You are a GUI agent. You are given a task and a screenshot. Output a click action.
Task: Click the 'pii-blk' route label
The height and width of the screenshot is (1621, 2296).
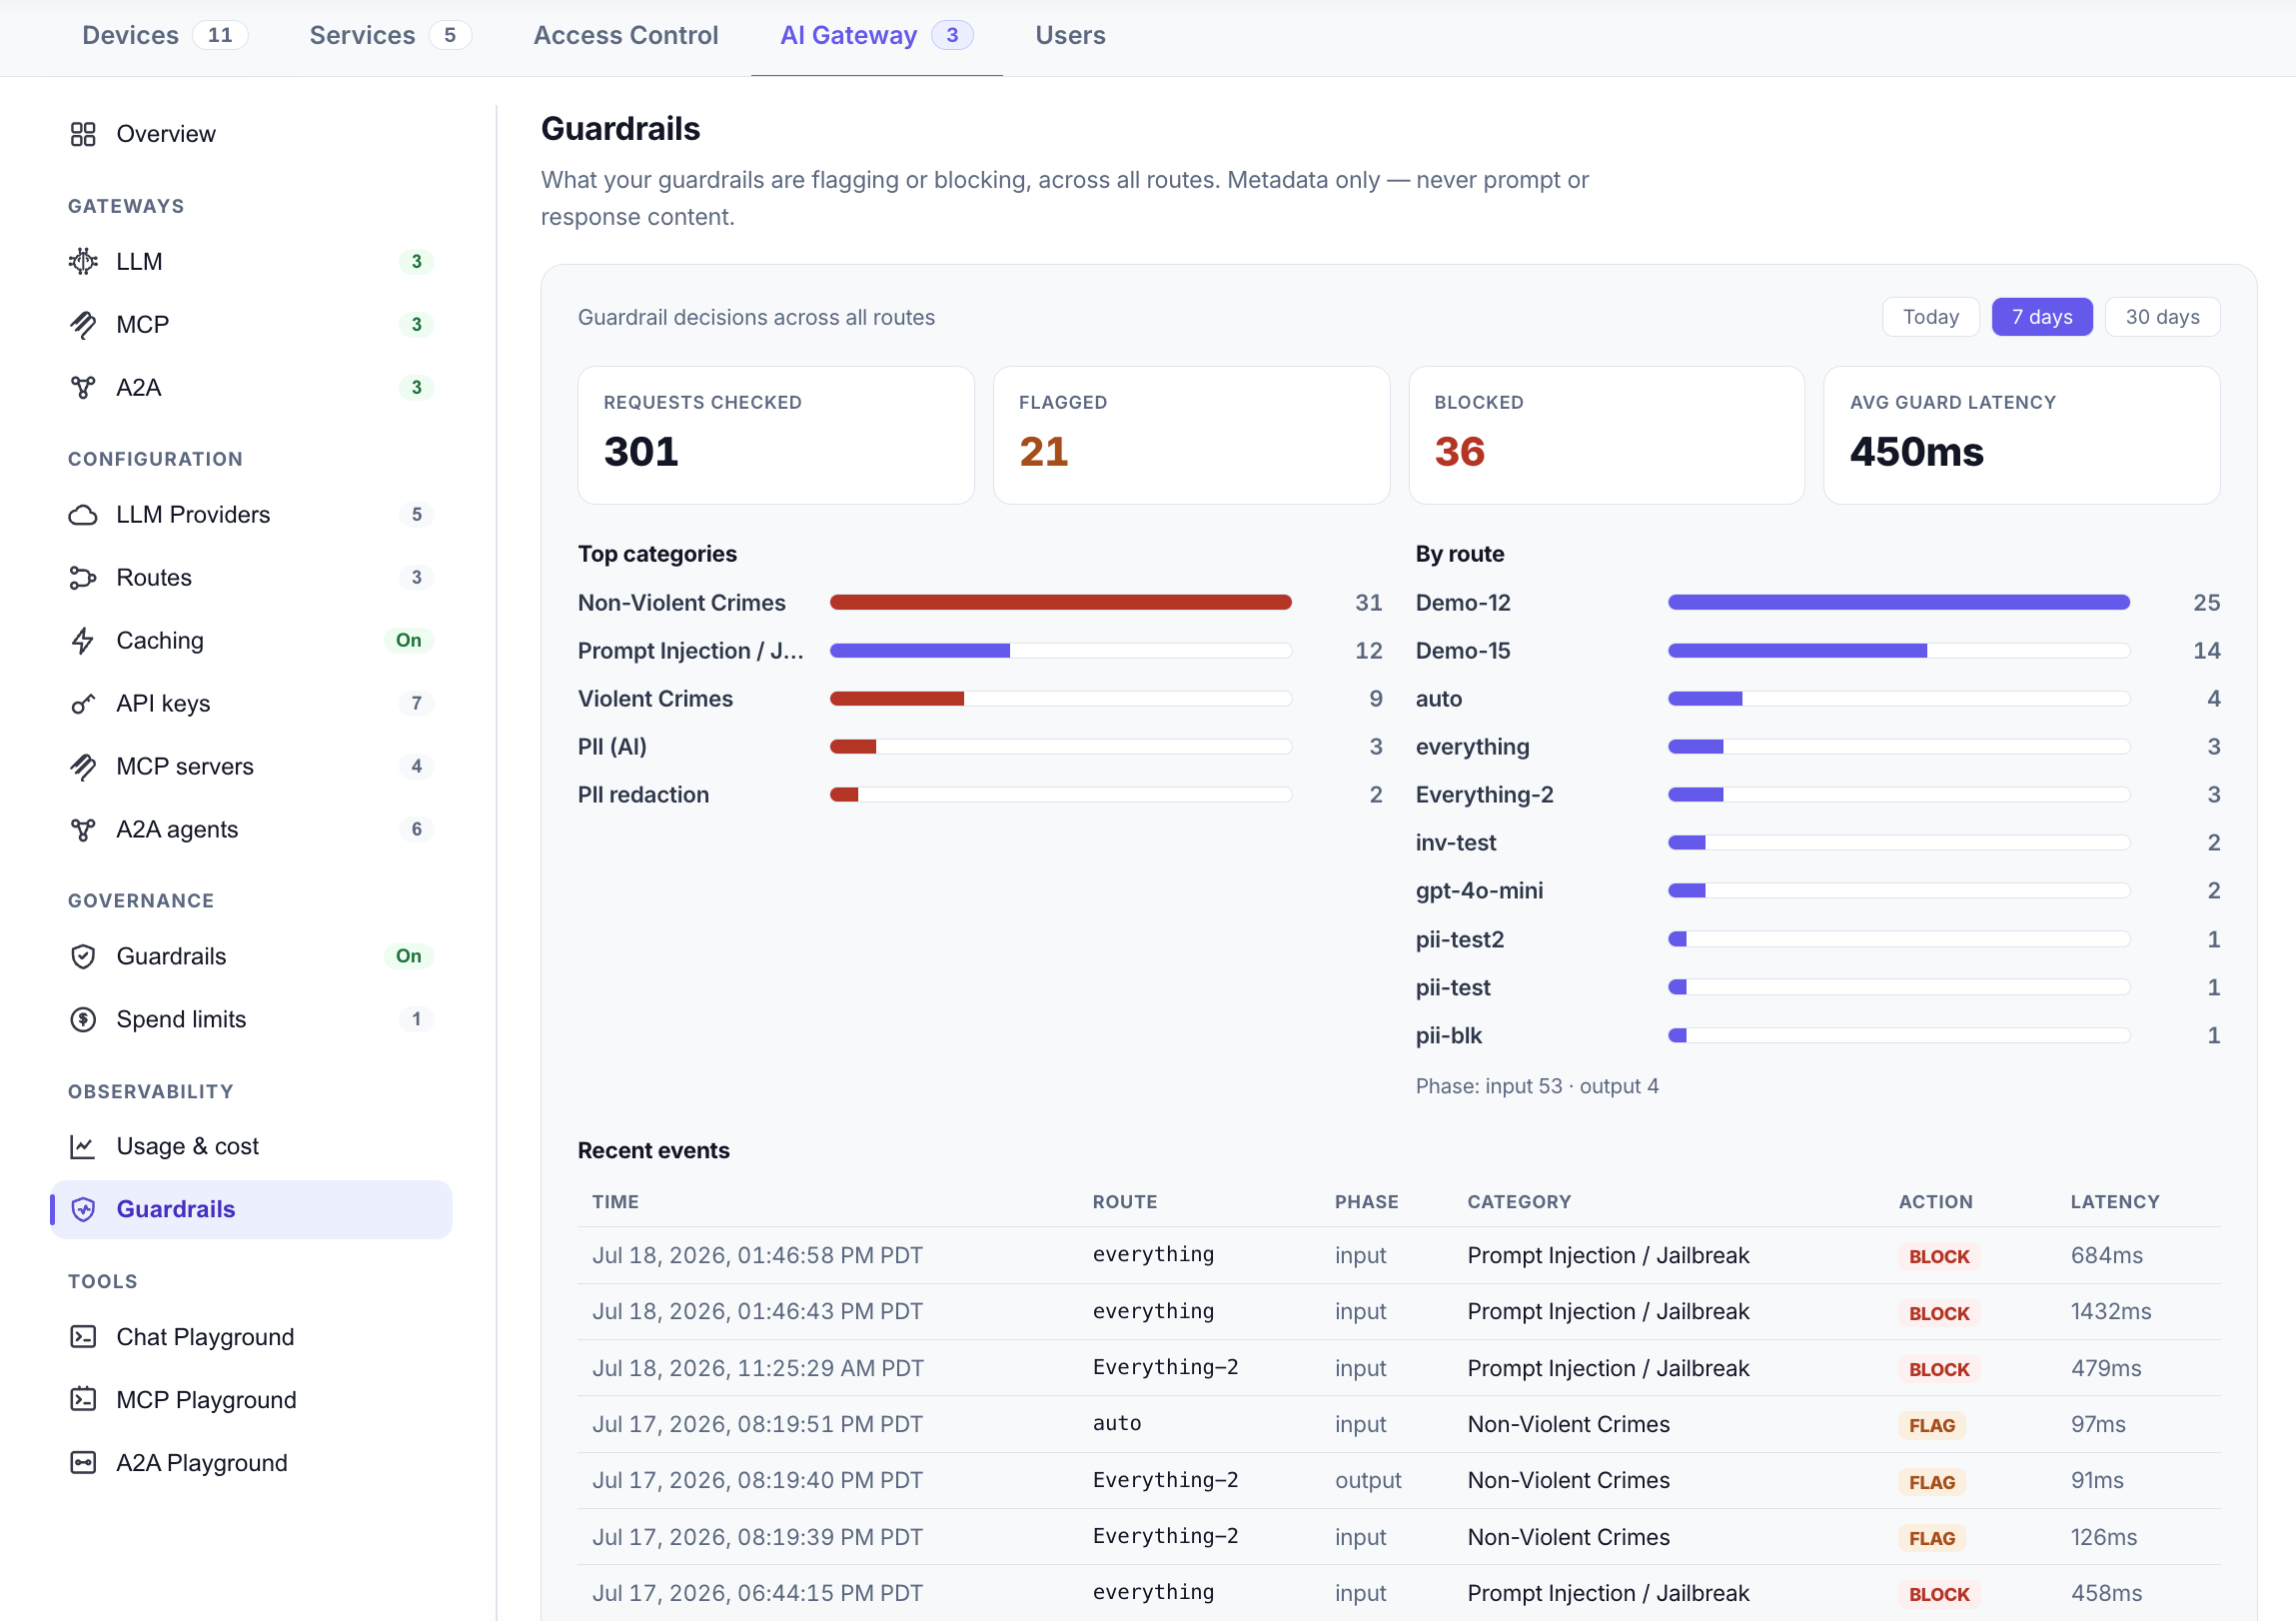pos(1448,1035)
